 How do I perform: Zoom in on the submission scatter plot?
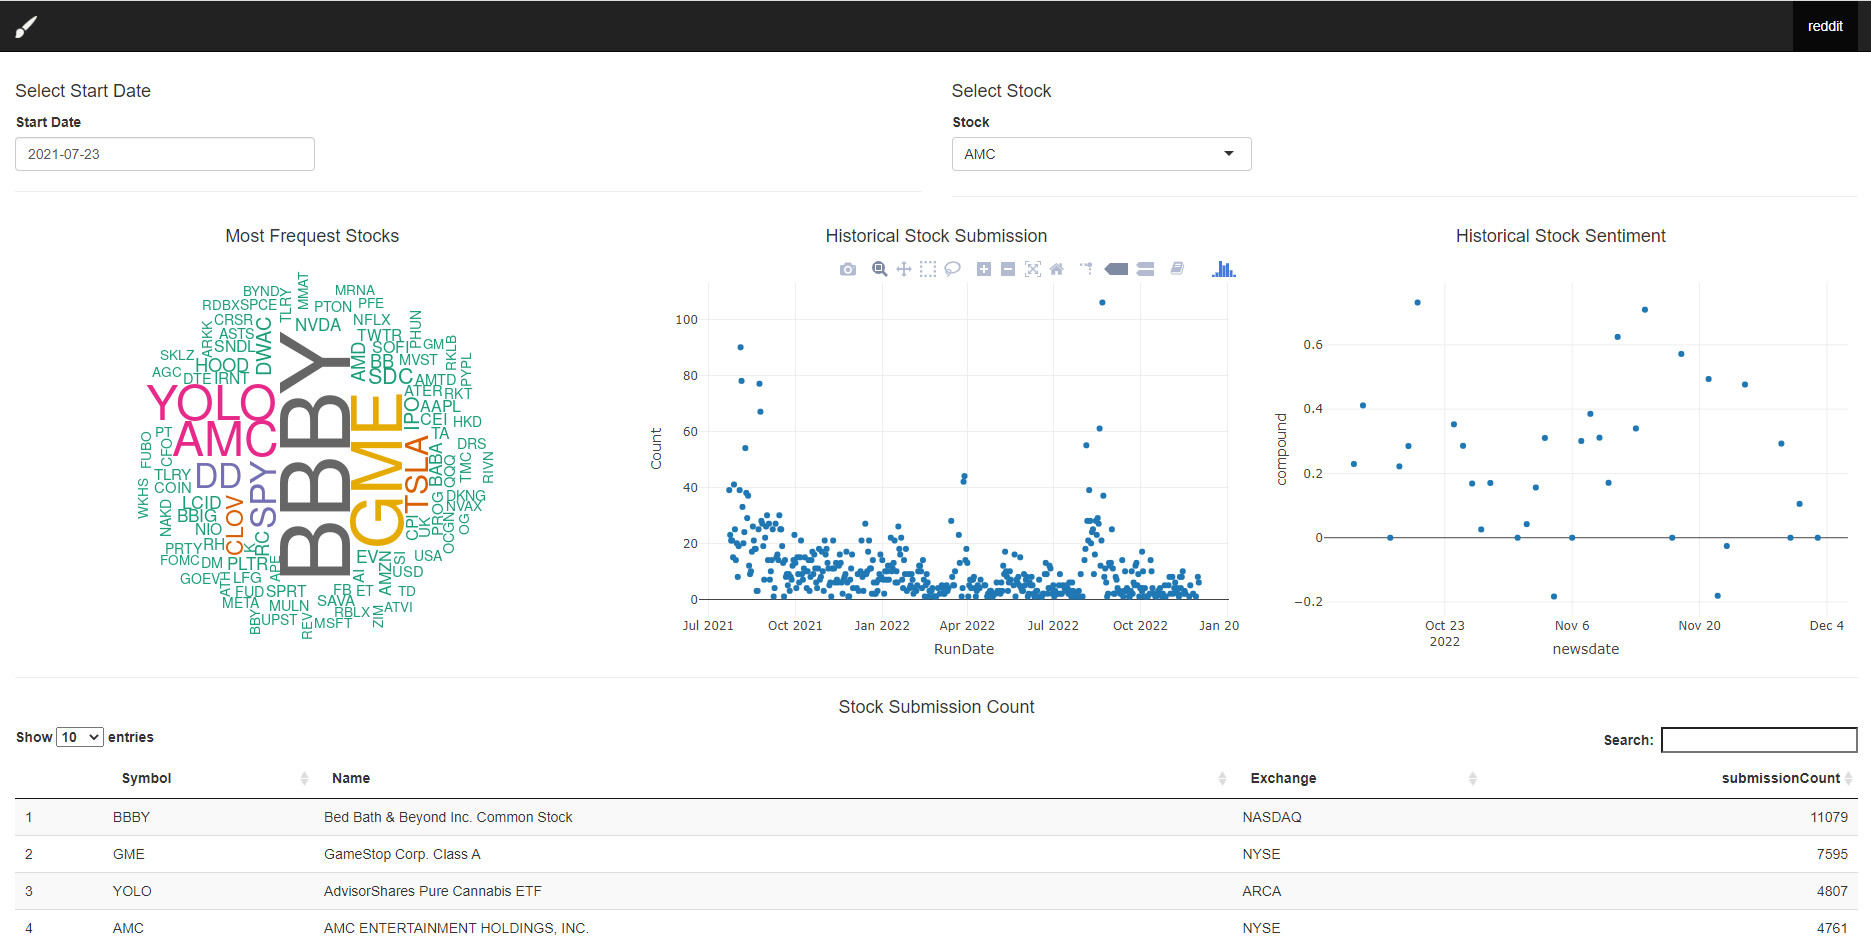pyautogui.click(x=983, y=269)
